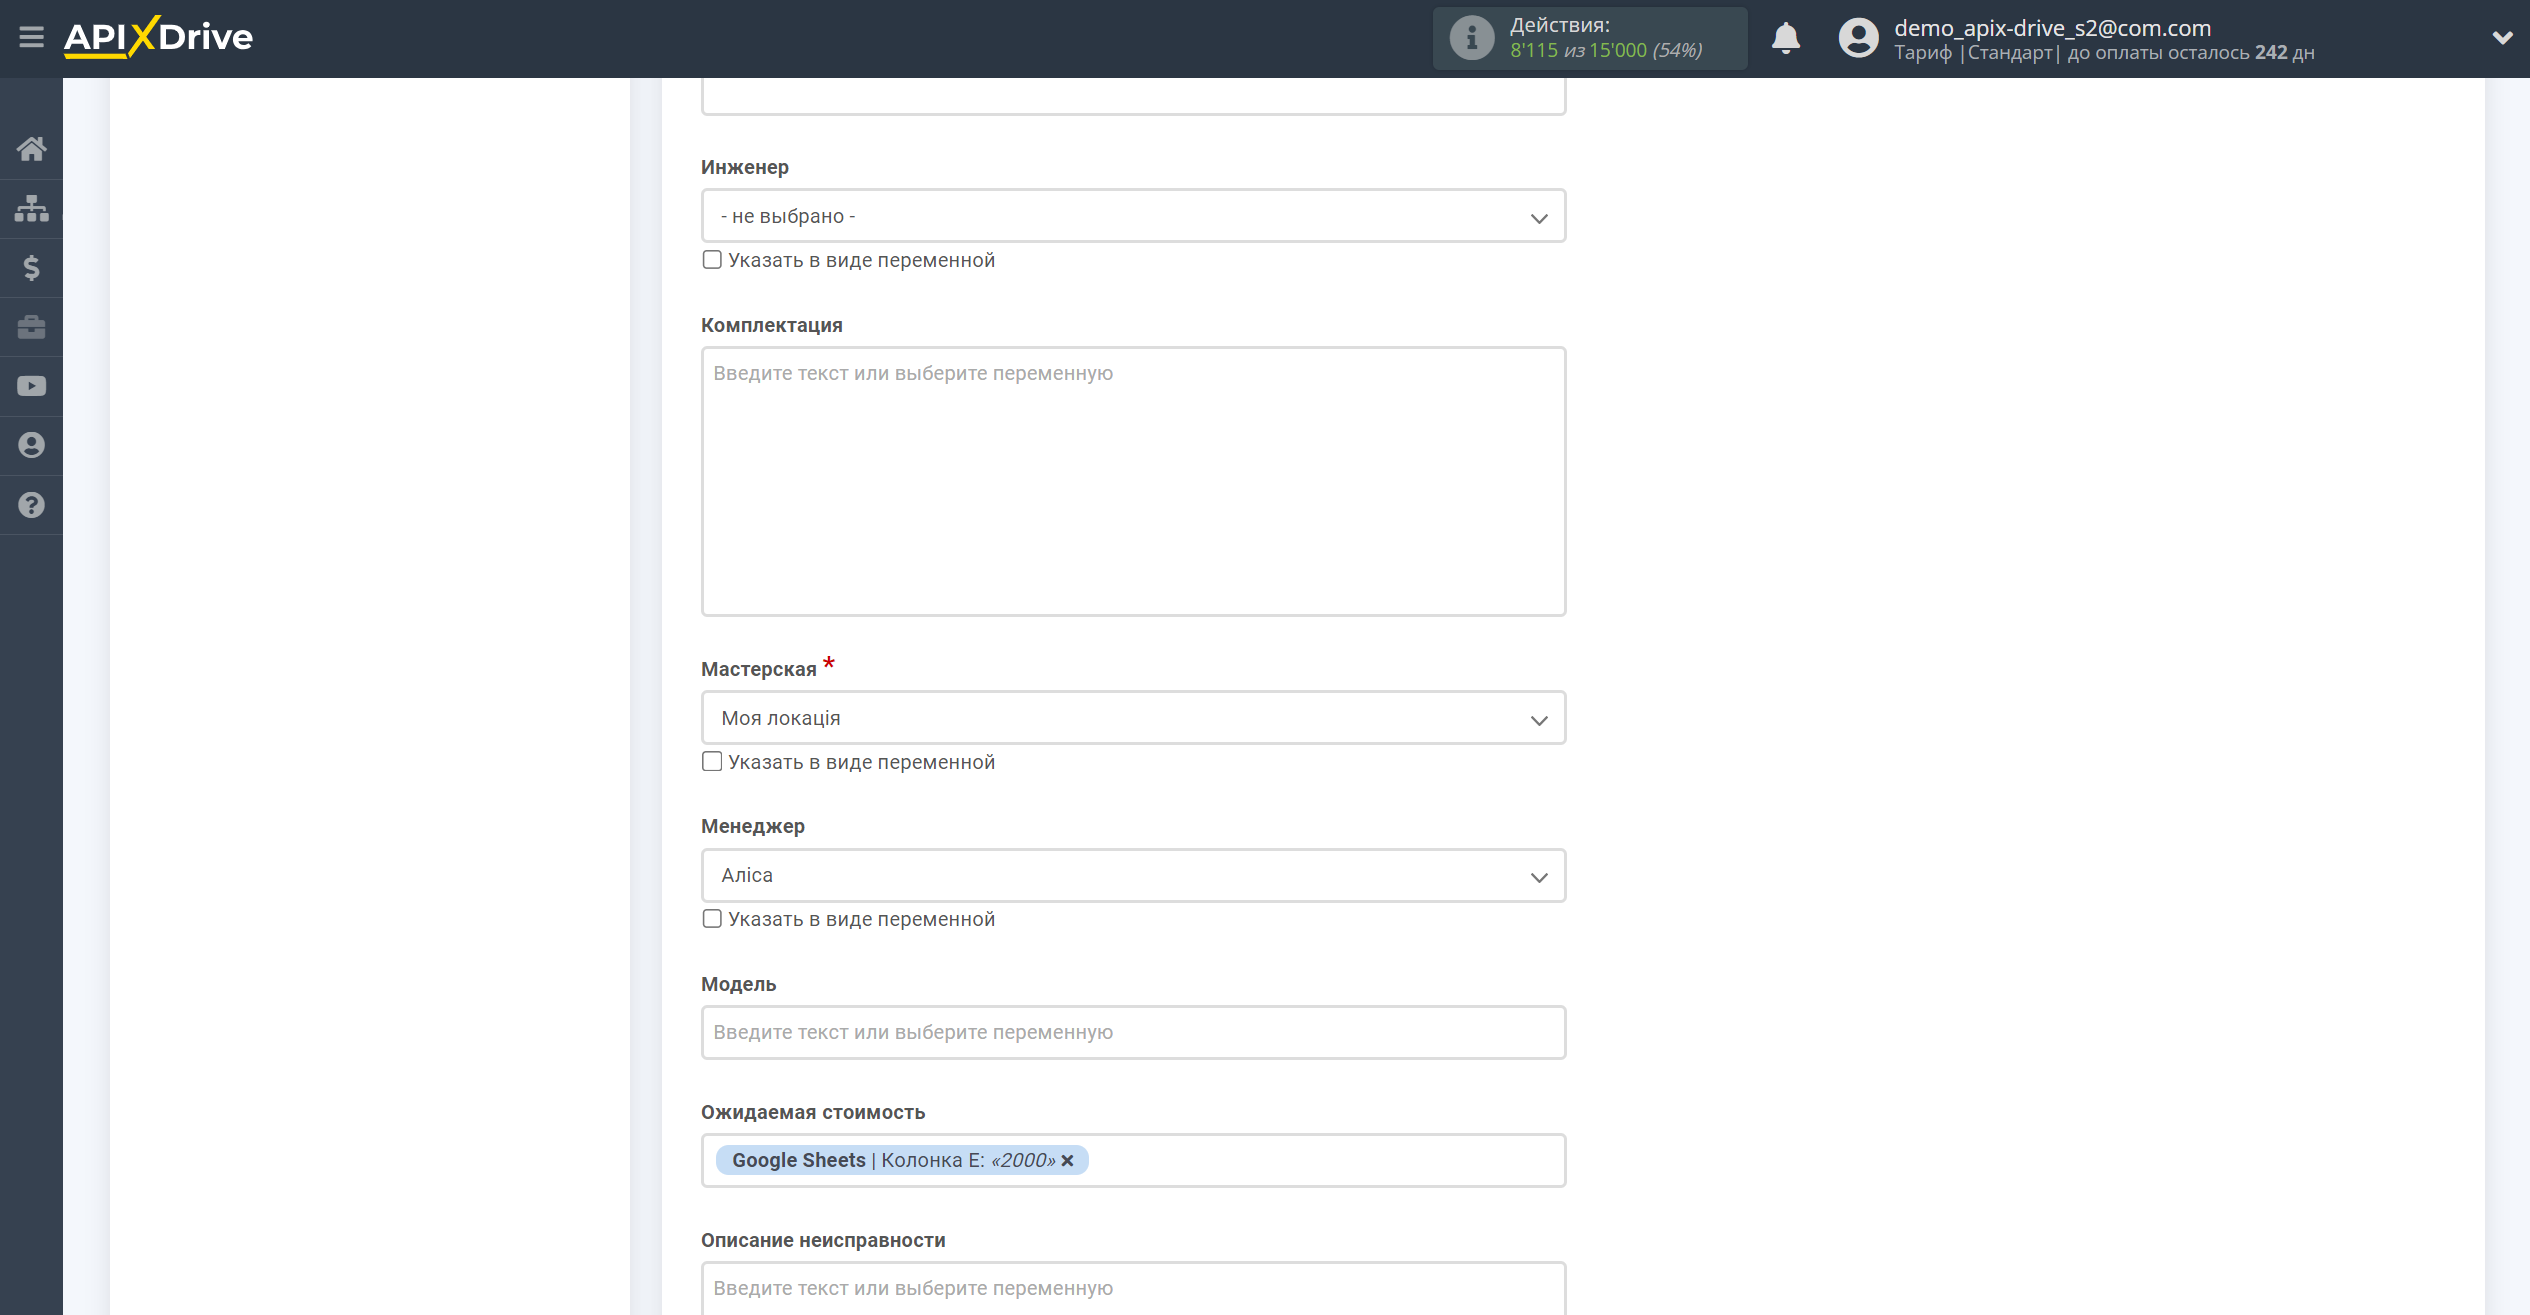The image size is (2530, 1315).
Task: Click the dollar sign billing icon
Action: [30, 268]
